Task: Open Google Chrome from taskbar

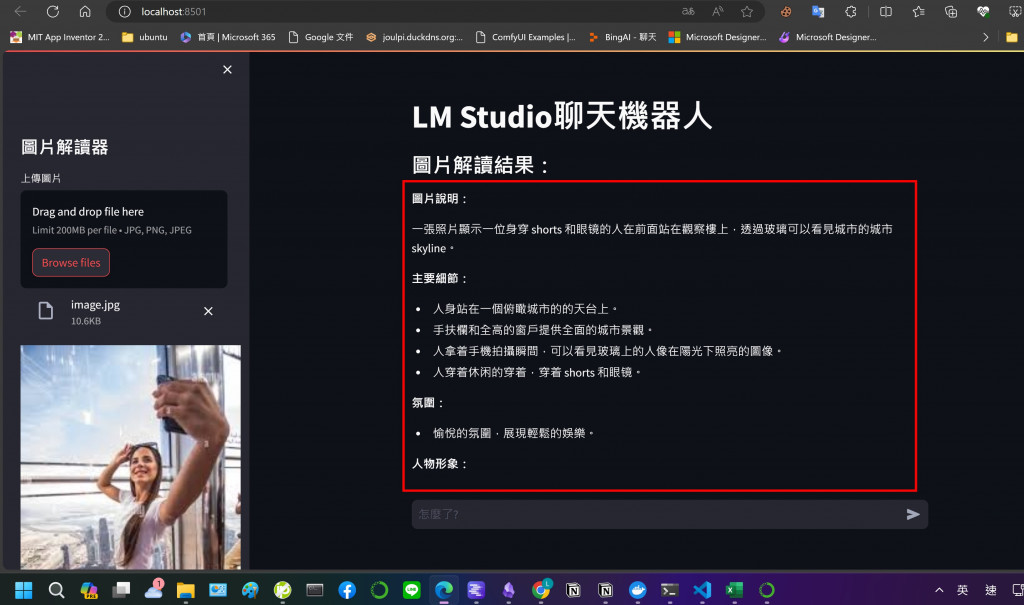Action: [541, 590]
